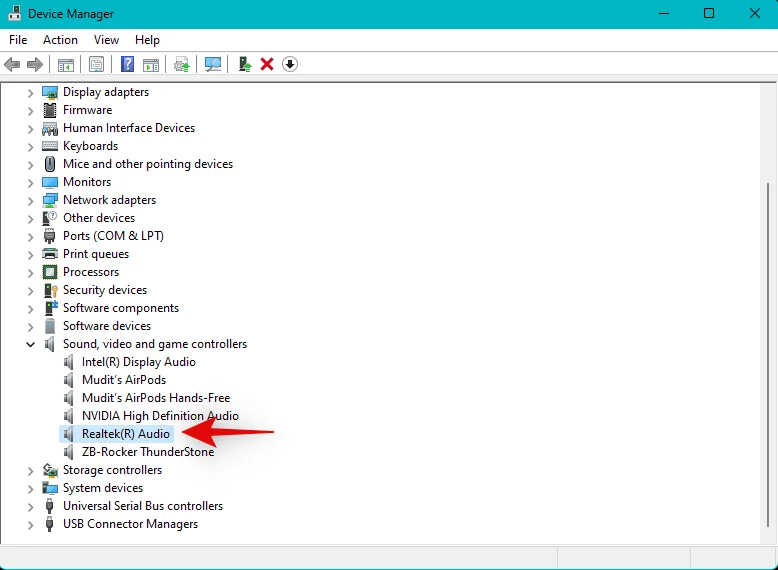Expand the Network adapters node
Screen dimensions: 778x570
pyautogui.click(x=31, y=200)
